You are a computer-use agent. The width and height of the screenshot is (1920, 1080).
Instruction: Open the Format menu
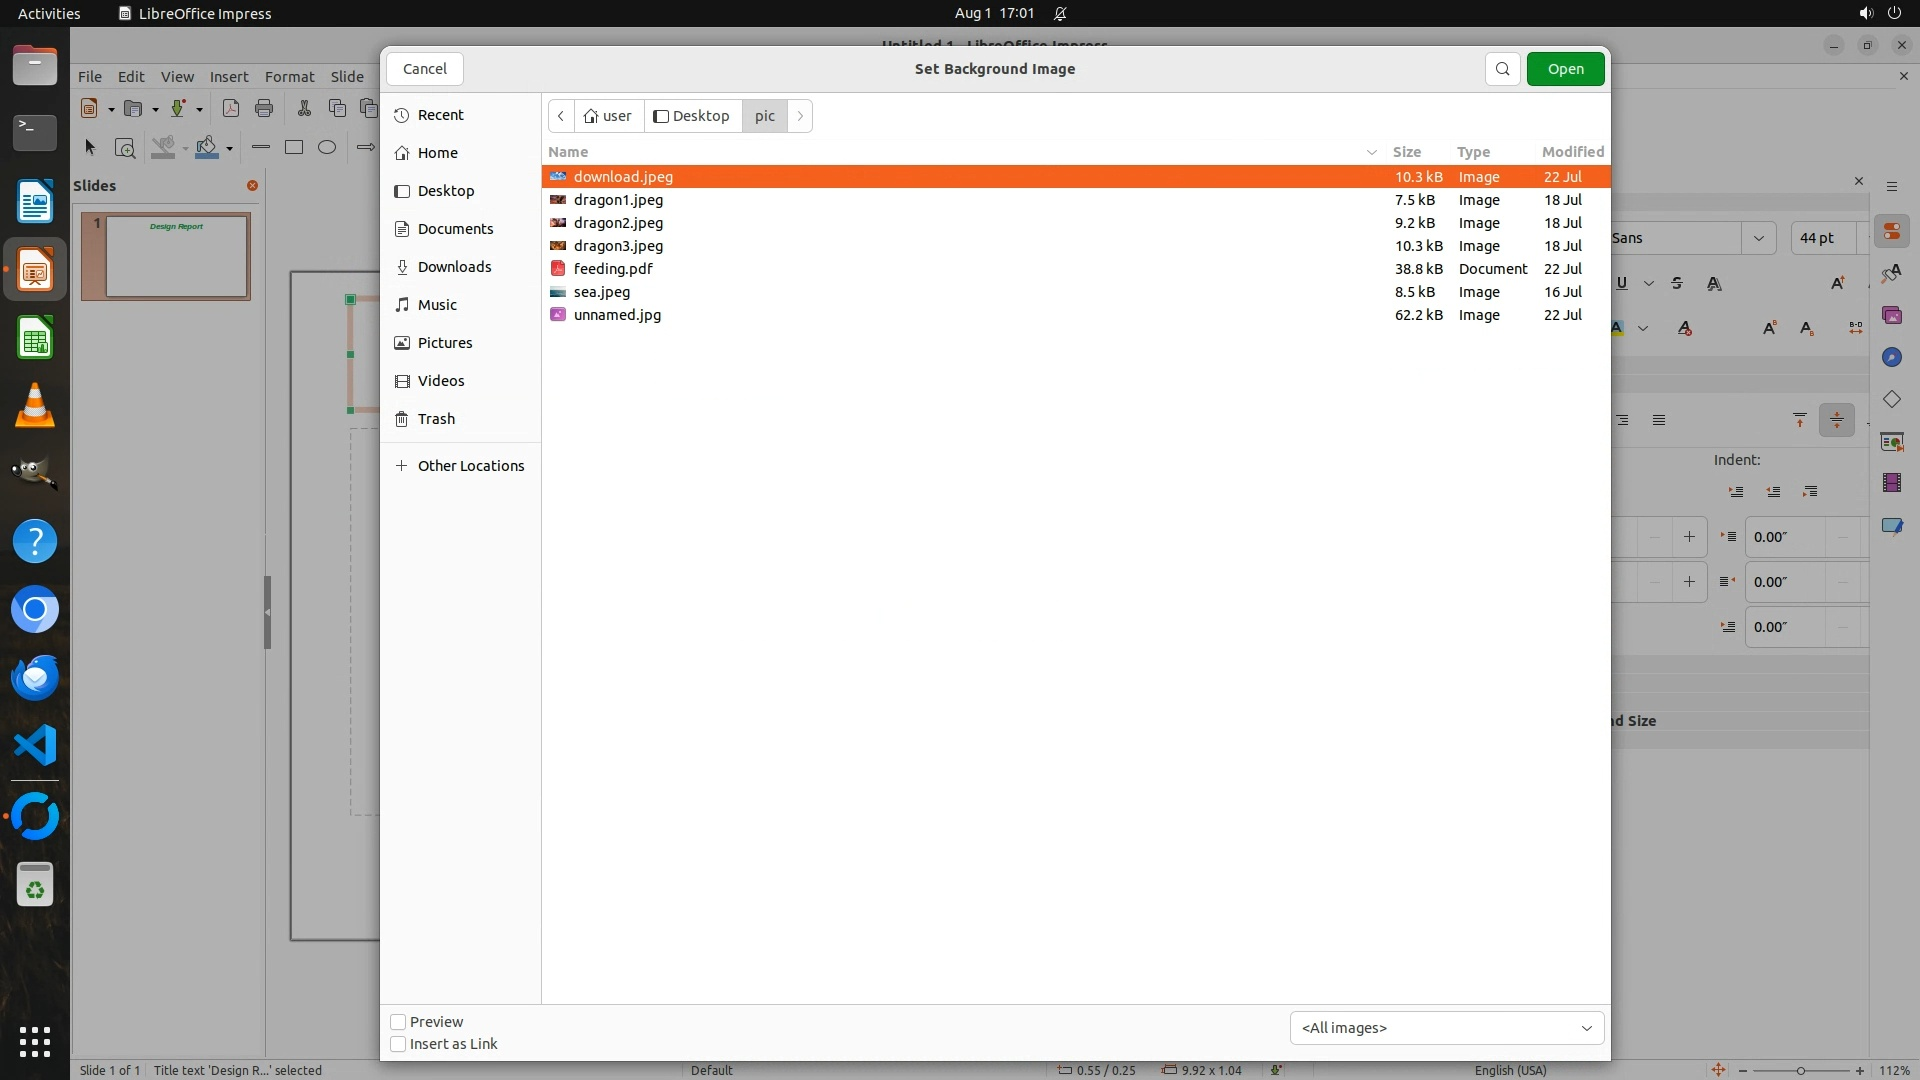coord(289,77)
